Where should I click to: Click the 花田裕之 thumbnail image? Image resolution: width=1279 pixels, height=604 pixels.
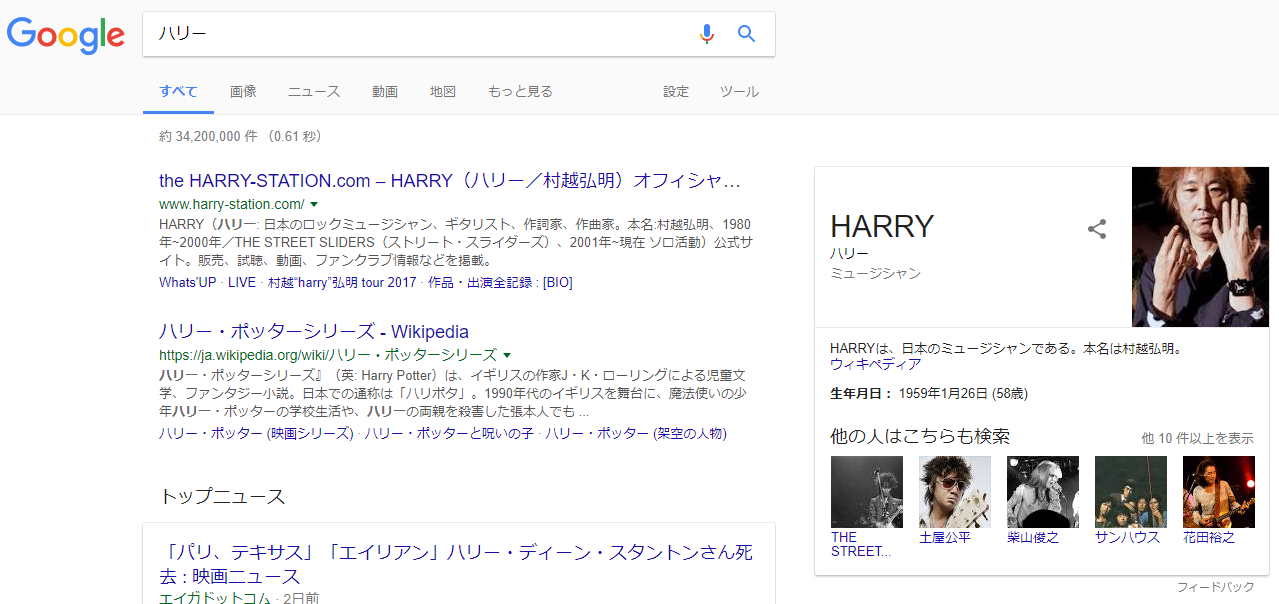[x=1219, y=492]
